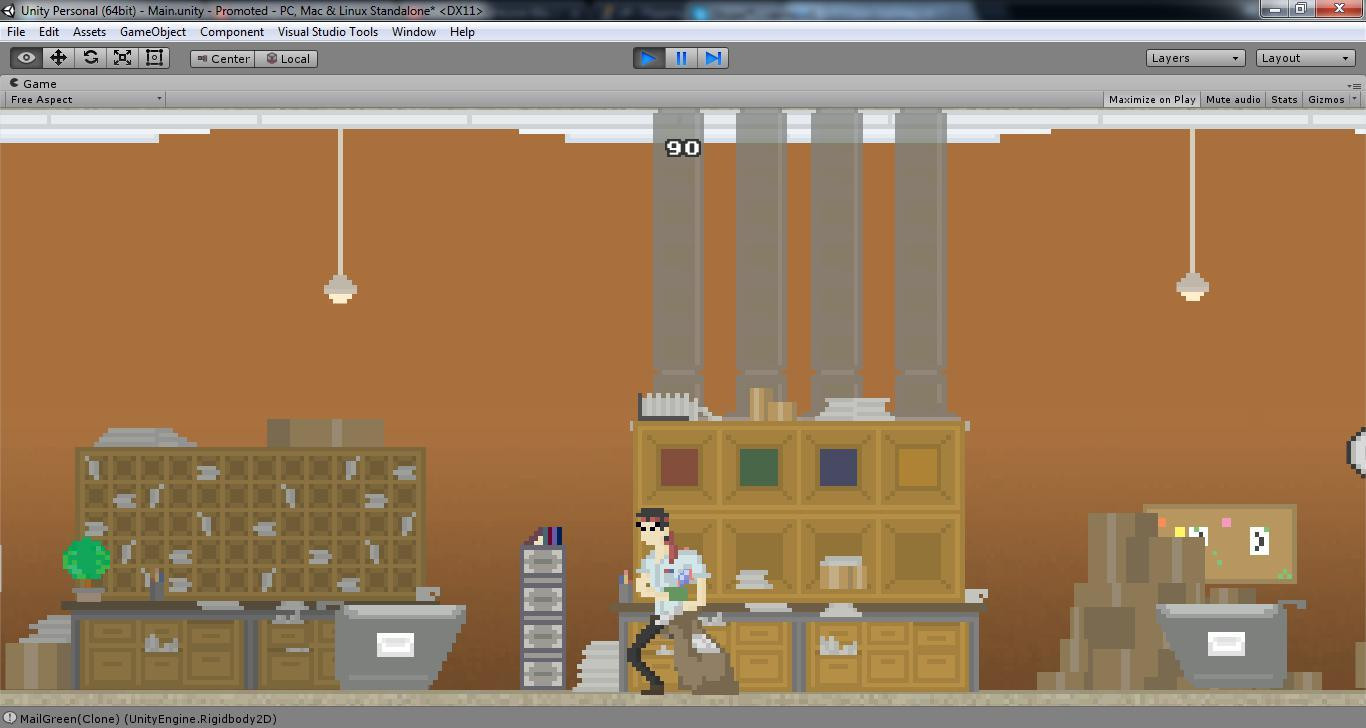Open the Help menu
The height and width of the screenshot is (728, 1366).
click(462, 32)
